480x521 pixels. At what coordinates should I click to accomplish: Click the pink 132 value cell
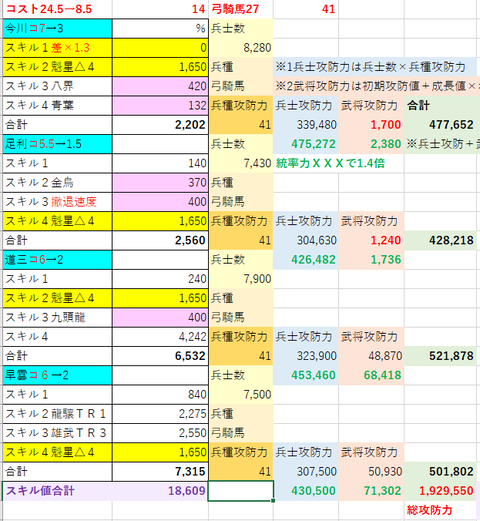pos(160,106)
